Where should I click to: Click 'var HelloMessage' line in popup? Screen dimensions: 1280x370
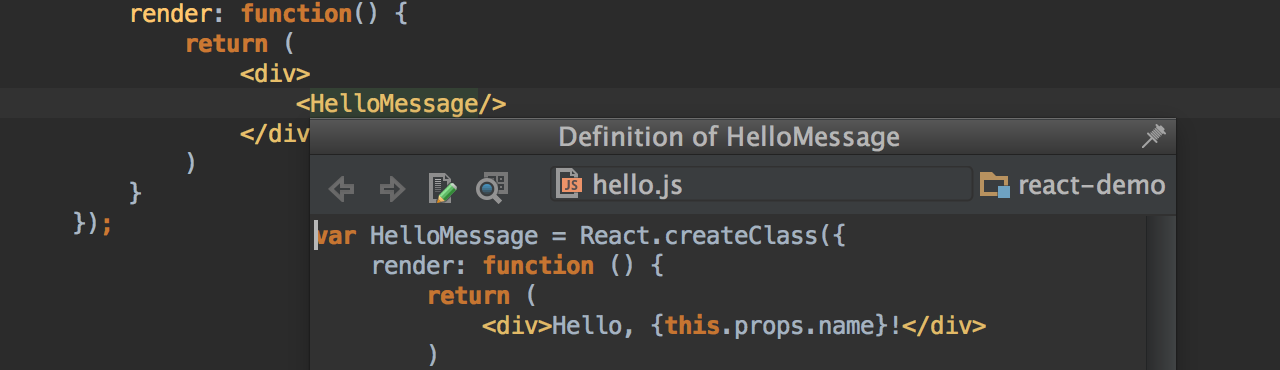point(580,236)
